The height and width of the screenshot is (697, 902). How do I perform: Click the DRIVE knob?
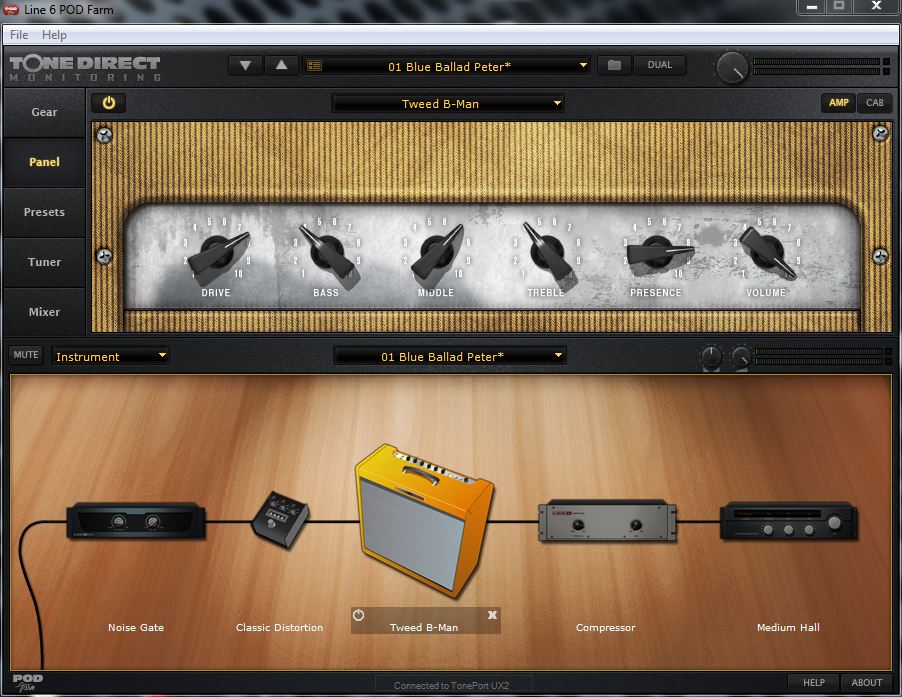tap(217, 252)
